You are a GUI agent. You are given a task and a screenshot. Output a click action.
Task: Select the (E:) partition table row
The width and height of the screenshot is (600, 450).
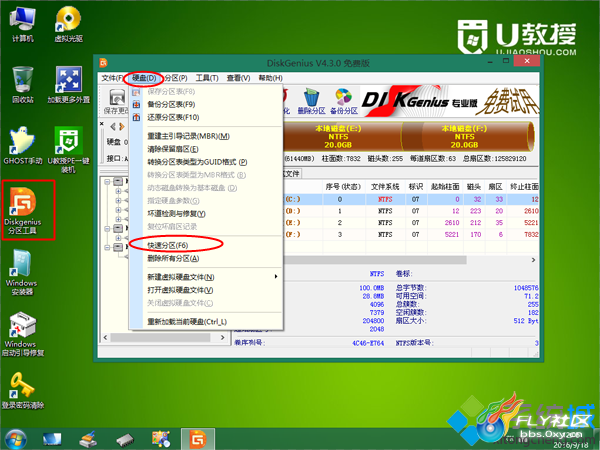pyautogui.click(x=411, y=223)
